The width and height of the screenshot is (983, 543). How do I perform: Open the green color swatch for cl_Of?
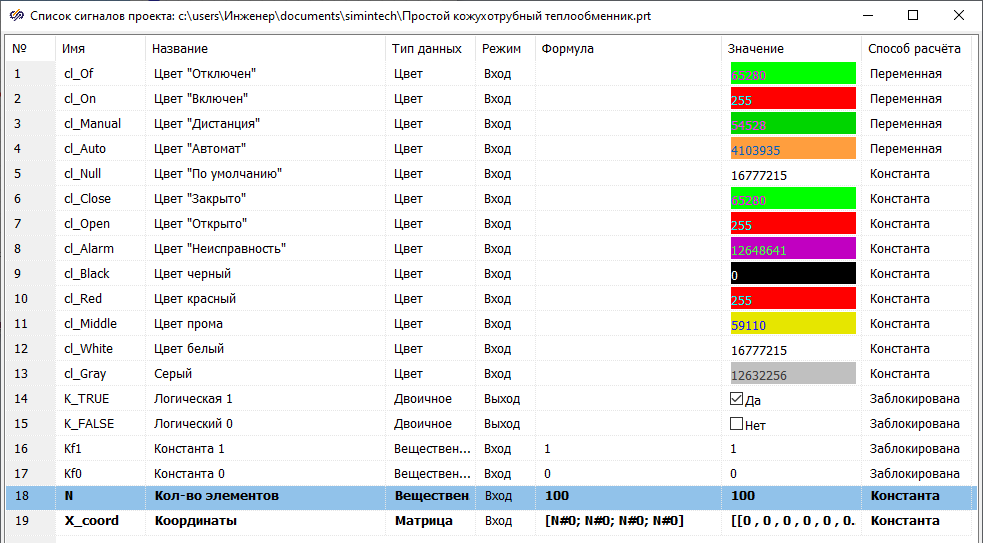[793, 74]
